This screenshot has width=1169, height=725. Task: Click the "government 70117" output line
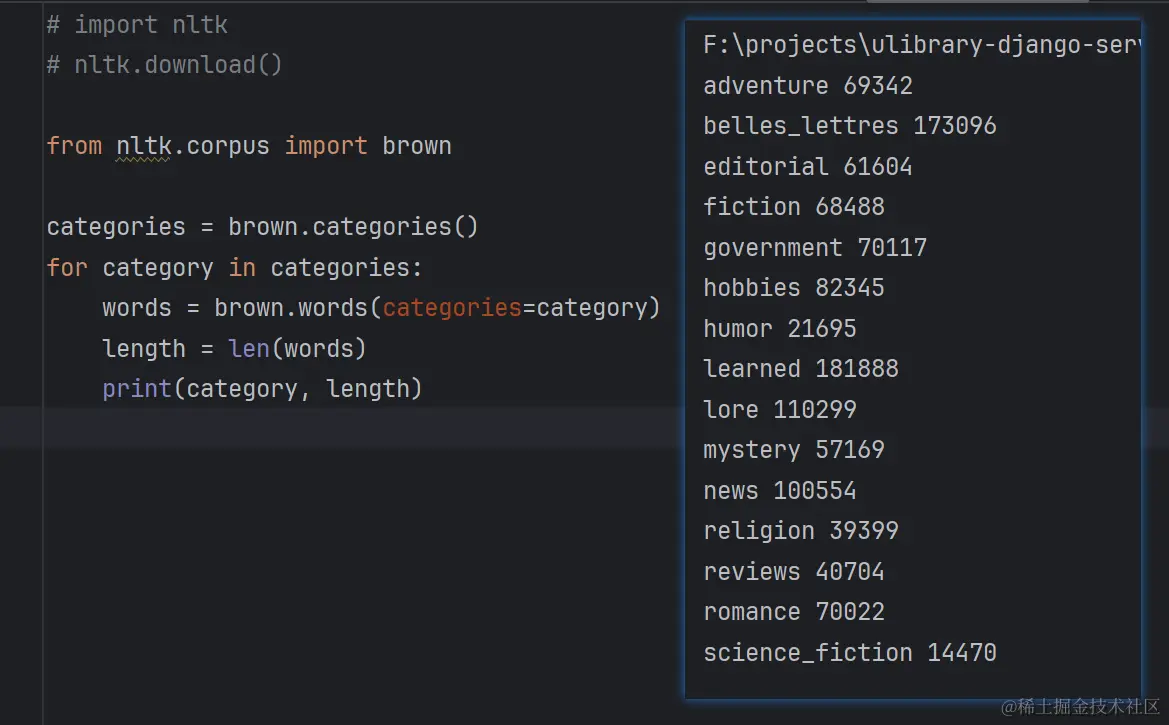814,247
